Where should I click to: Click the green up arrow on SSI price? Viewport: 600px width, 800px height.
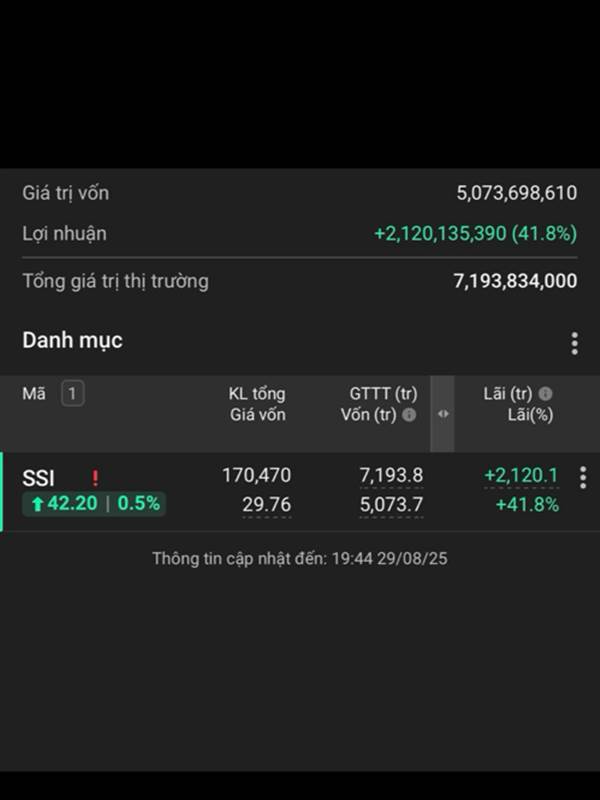pyautogui.click(x=38, y=504)
